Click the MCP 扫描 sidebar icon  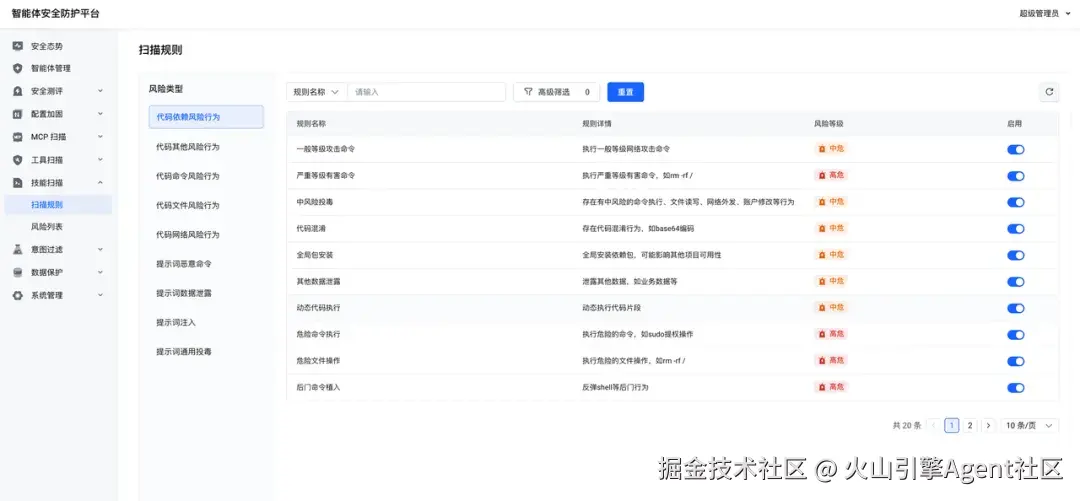coord(18,136)
